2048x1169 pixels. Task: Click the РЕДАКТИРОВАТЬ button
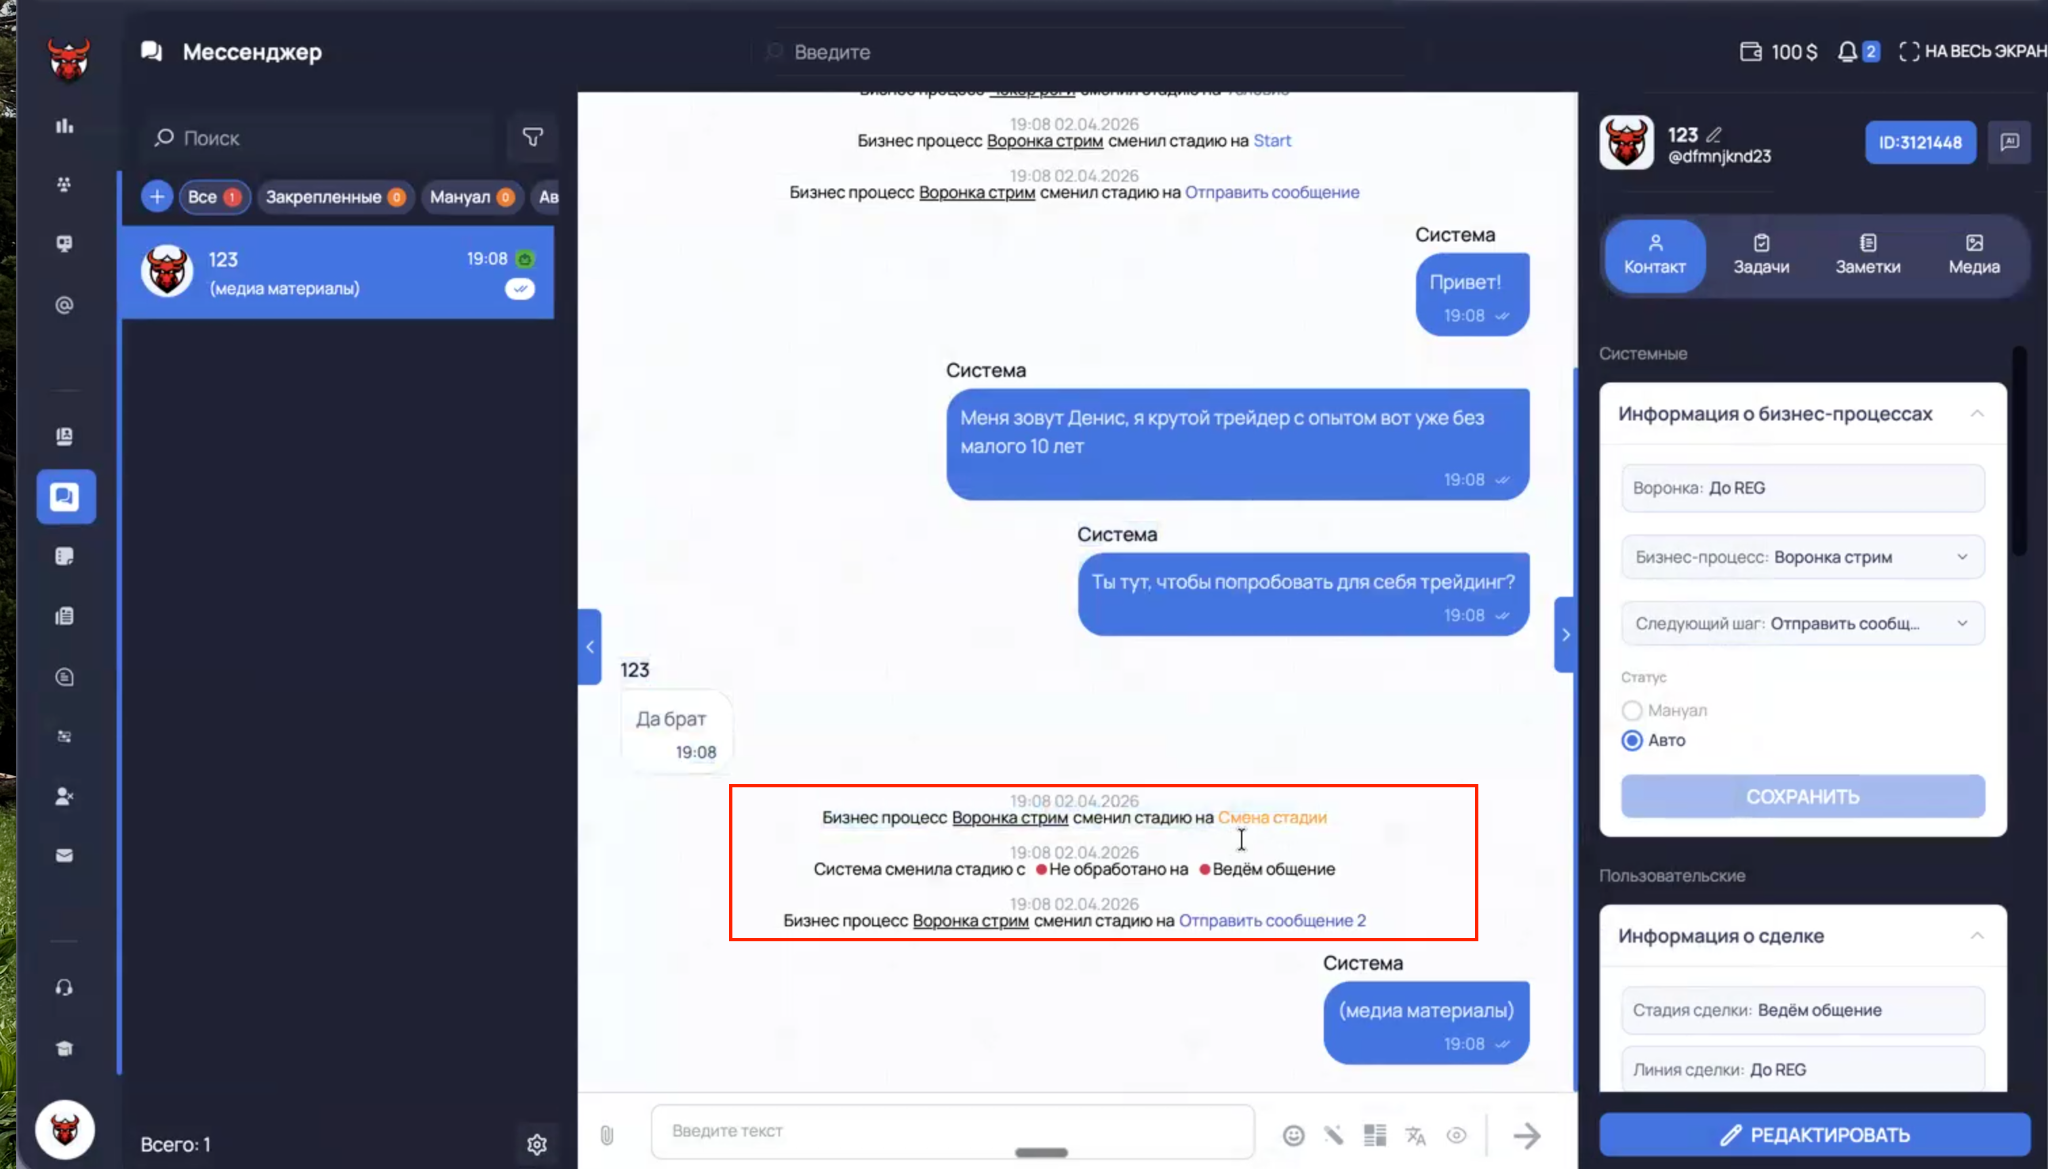coord(1814,1135)
